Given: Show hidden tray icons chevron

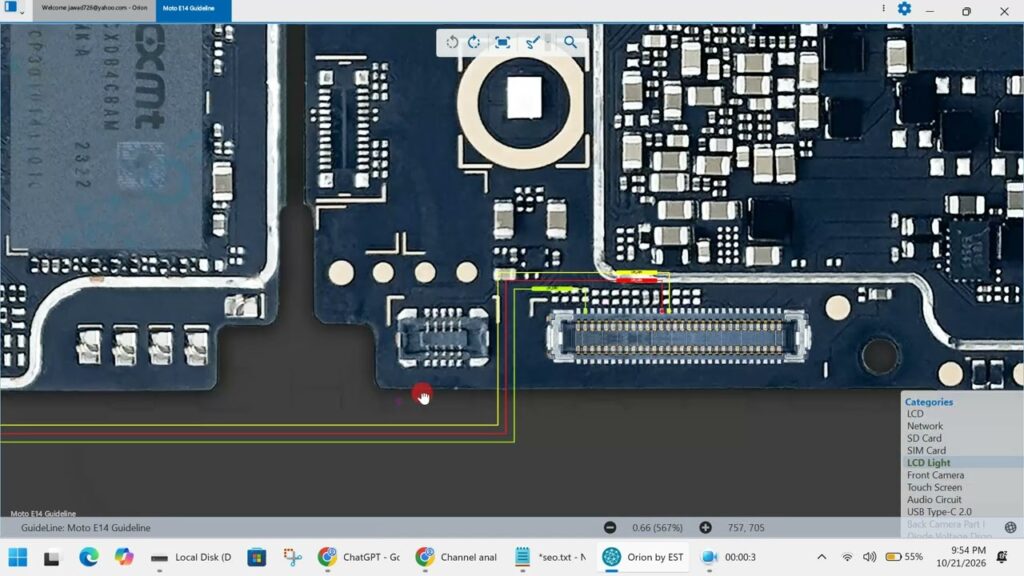Looking at the screenshot, I should pyautogui.click(x=822, y=557).
